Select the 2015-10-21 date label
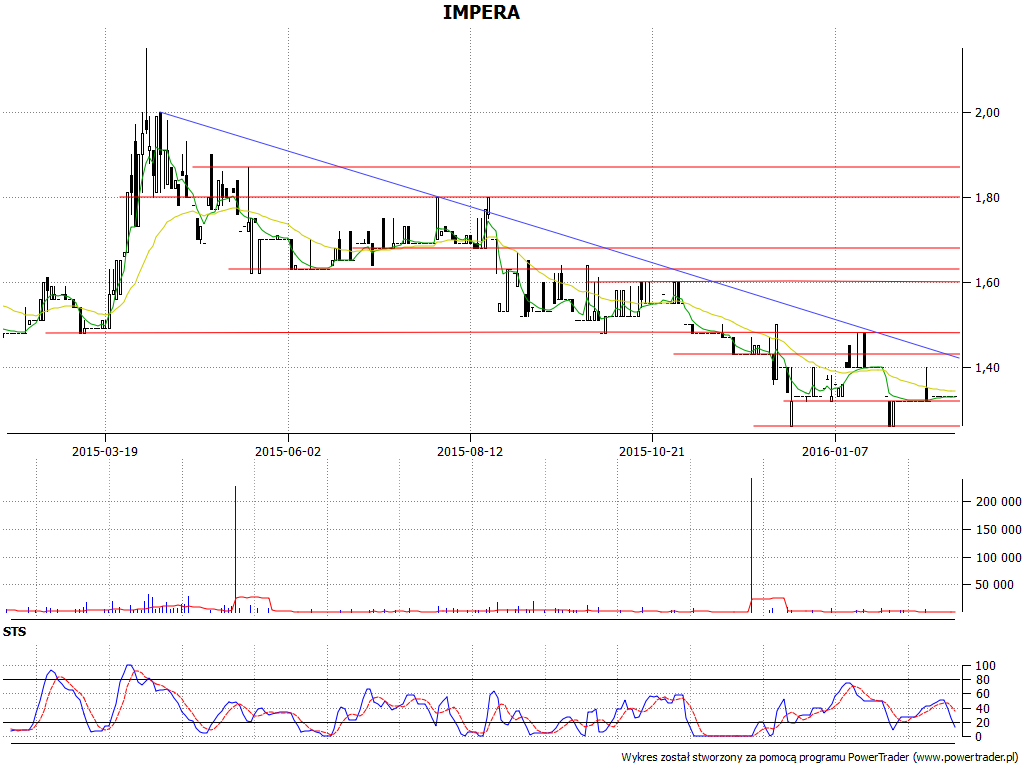The image size is (1024, 768). click(652, 451)
